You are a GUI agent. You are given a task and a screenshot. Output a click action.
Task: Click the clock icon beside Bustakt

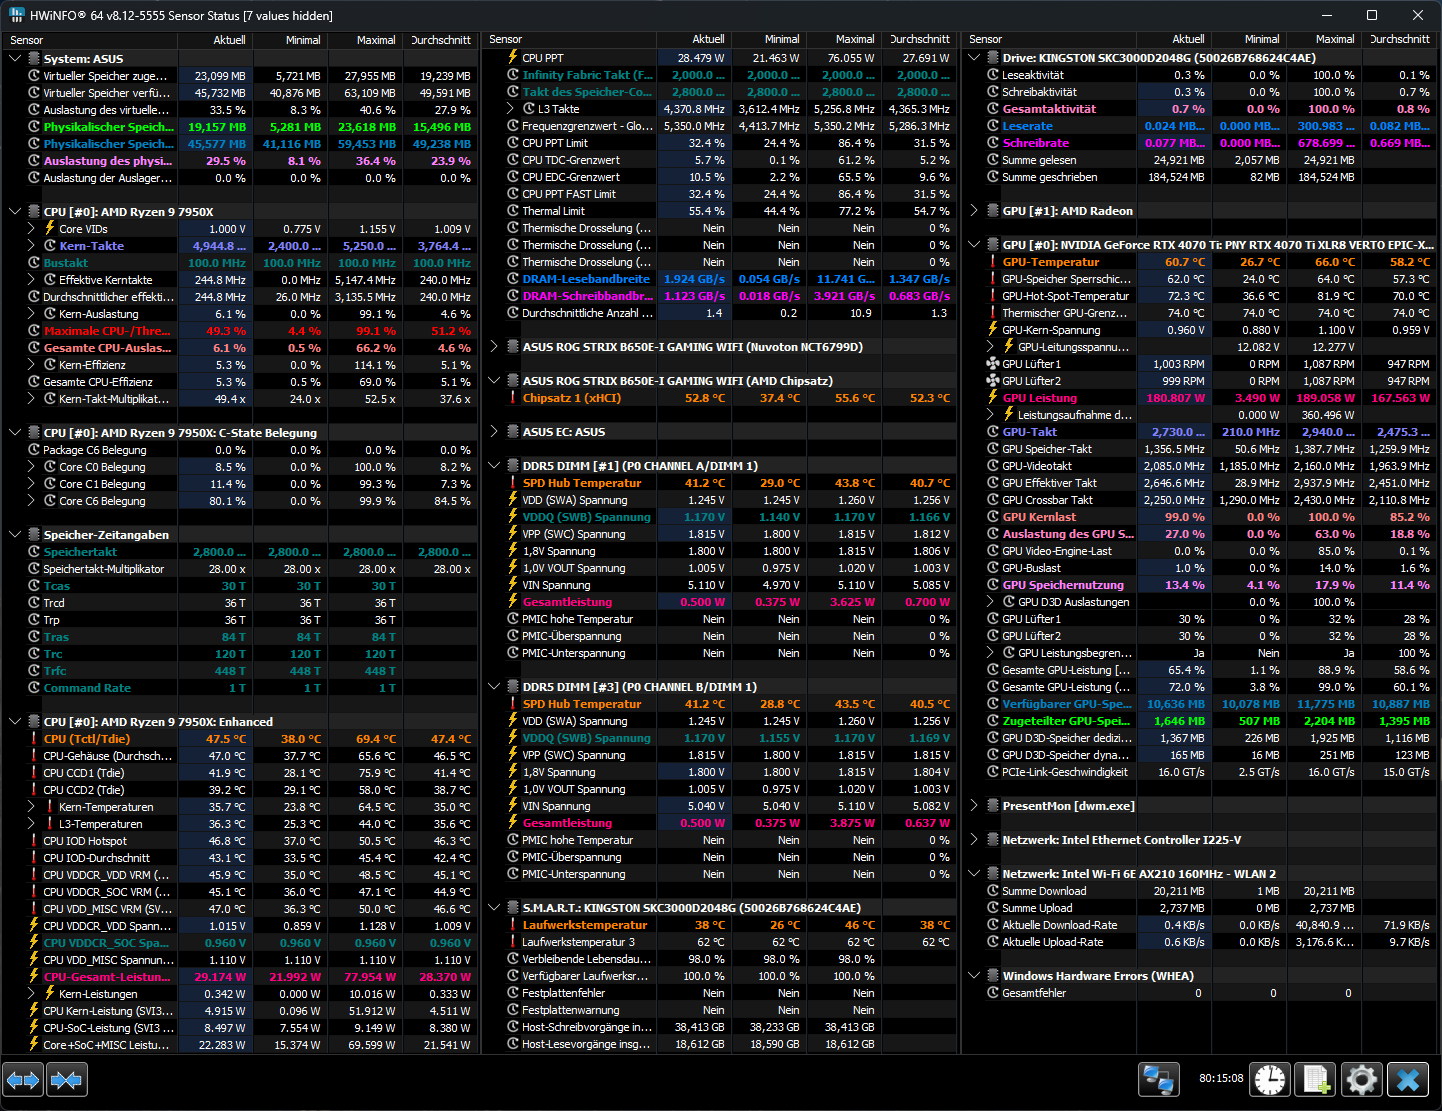(34, 263)
